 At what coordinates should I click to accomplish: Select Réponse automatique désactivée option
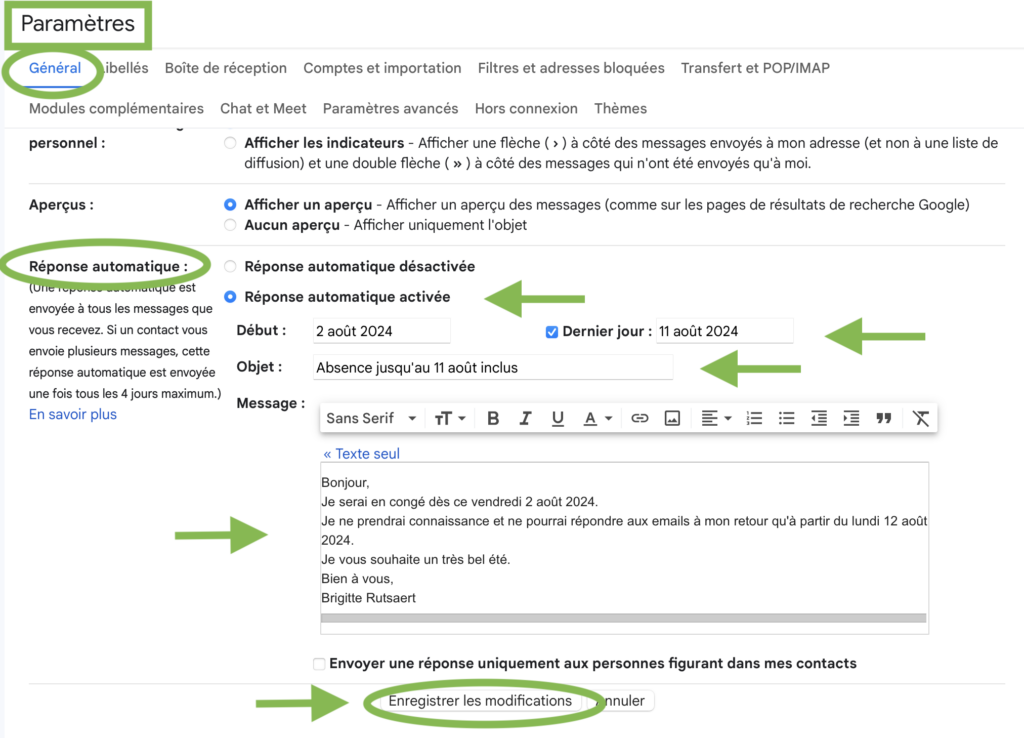(x=231, y=267)
